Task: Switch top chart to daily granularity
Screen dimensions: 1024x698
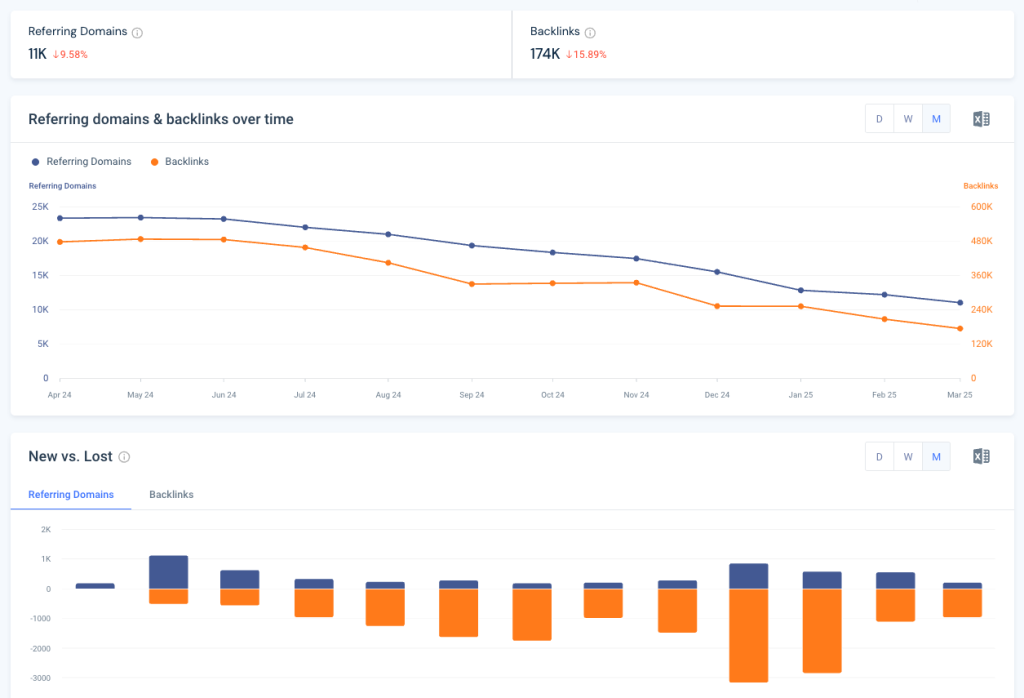Action: tap(879, 118)
